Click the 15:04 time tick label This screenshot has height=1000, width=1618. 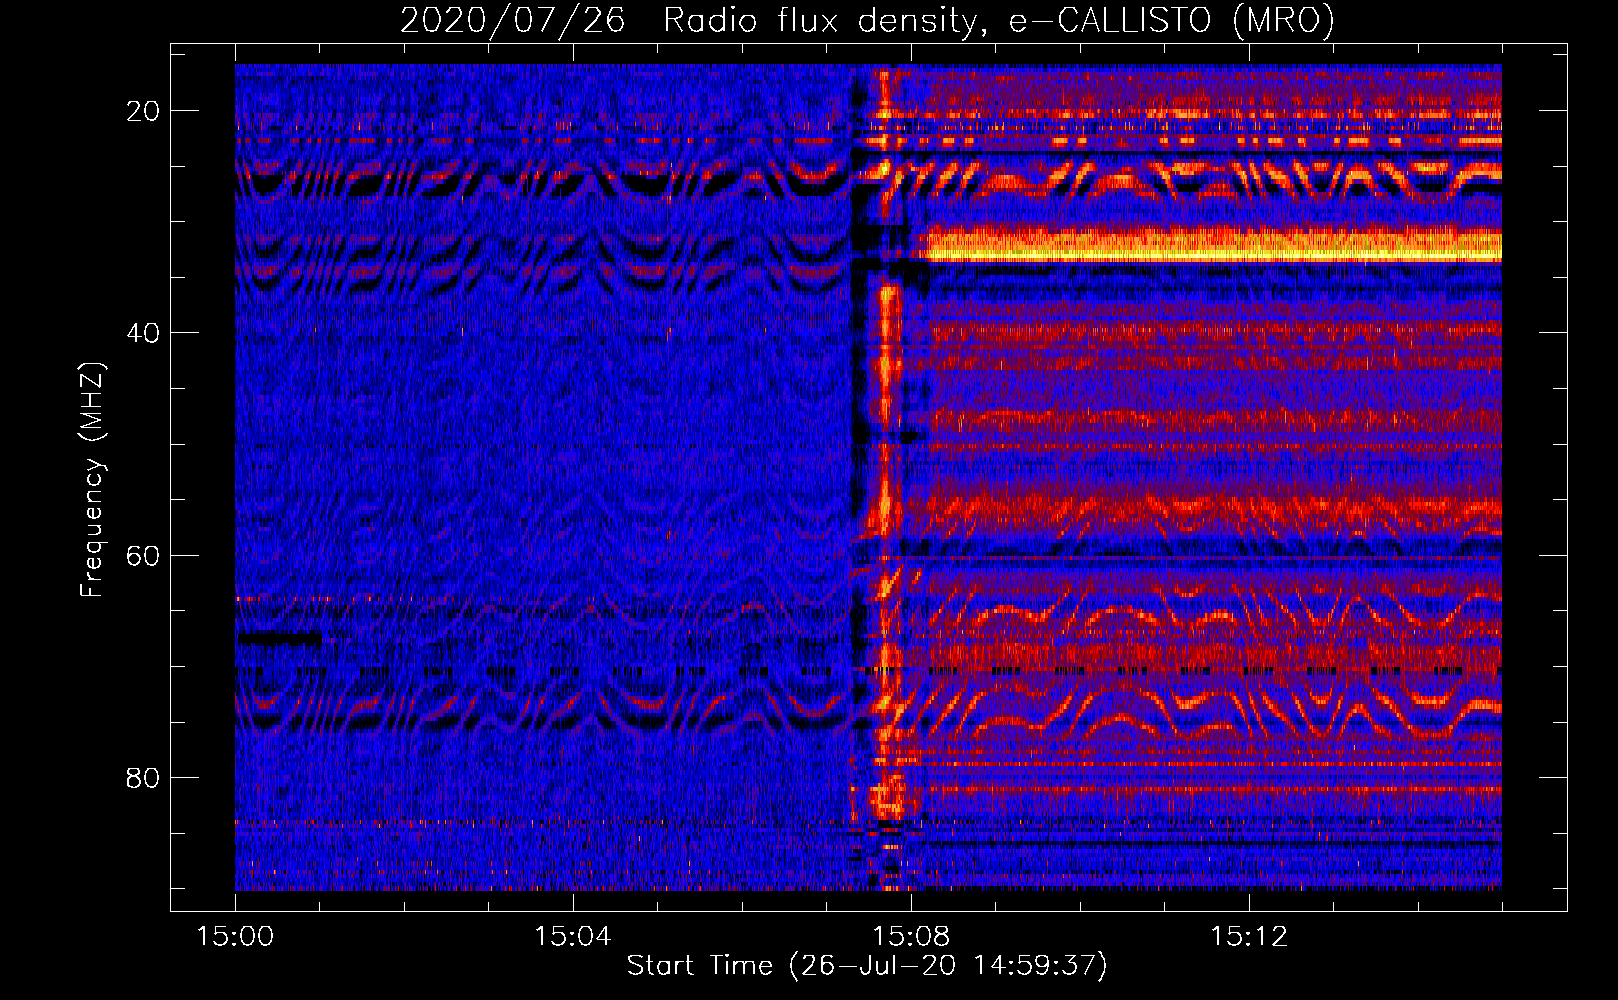572,937
